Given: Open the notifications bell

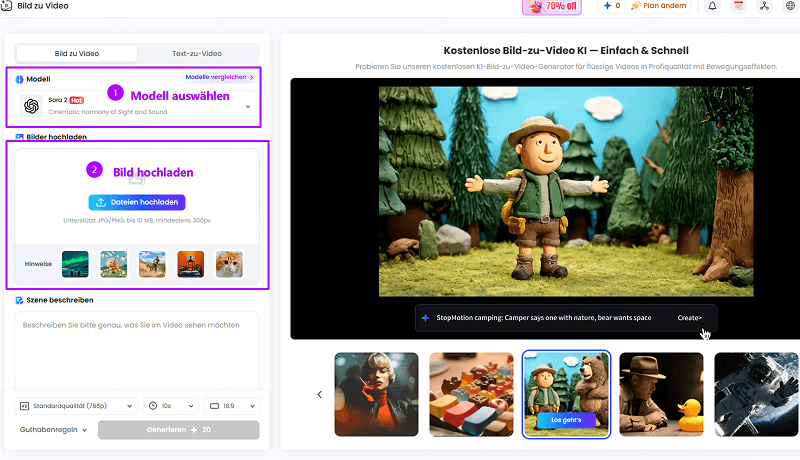Looking at the screenshot, I should [712, 6].
